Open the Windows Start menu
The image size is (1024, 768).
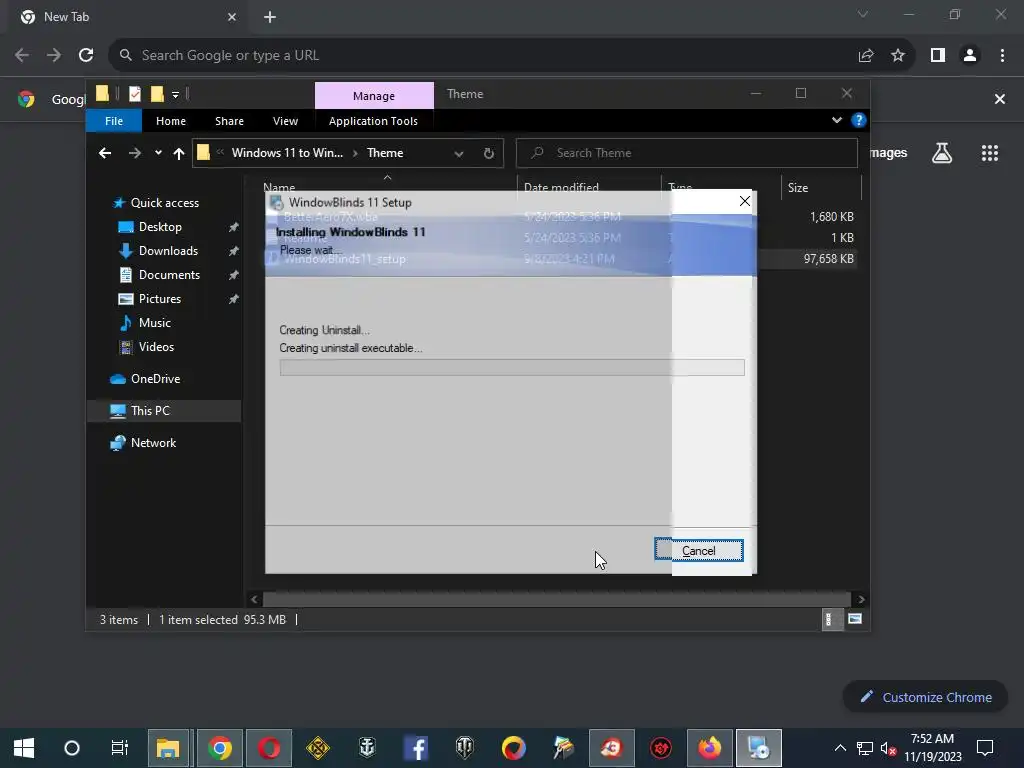click(24, 748)
